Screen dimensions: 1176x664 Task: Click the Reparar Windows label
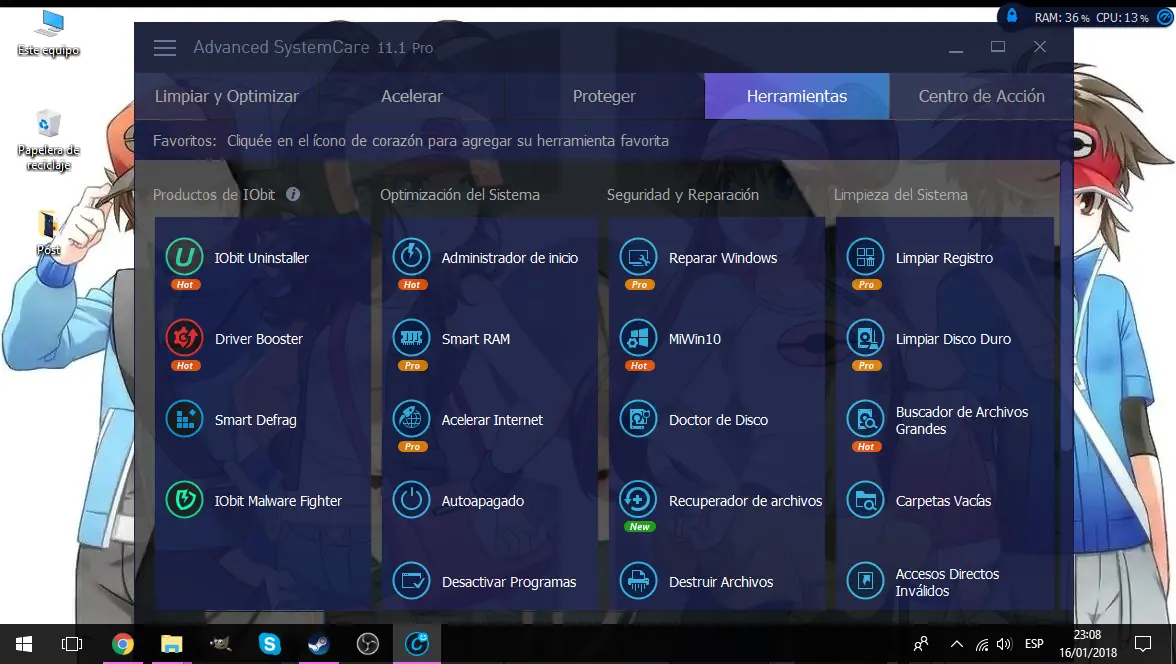click(x=723, y=258)
